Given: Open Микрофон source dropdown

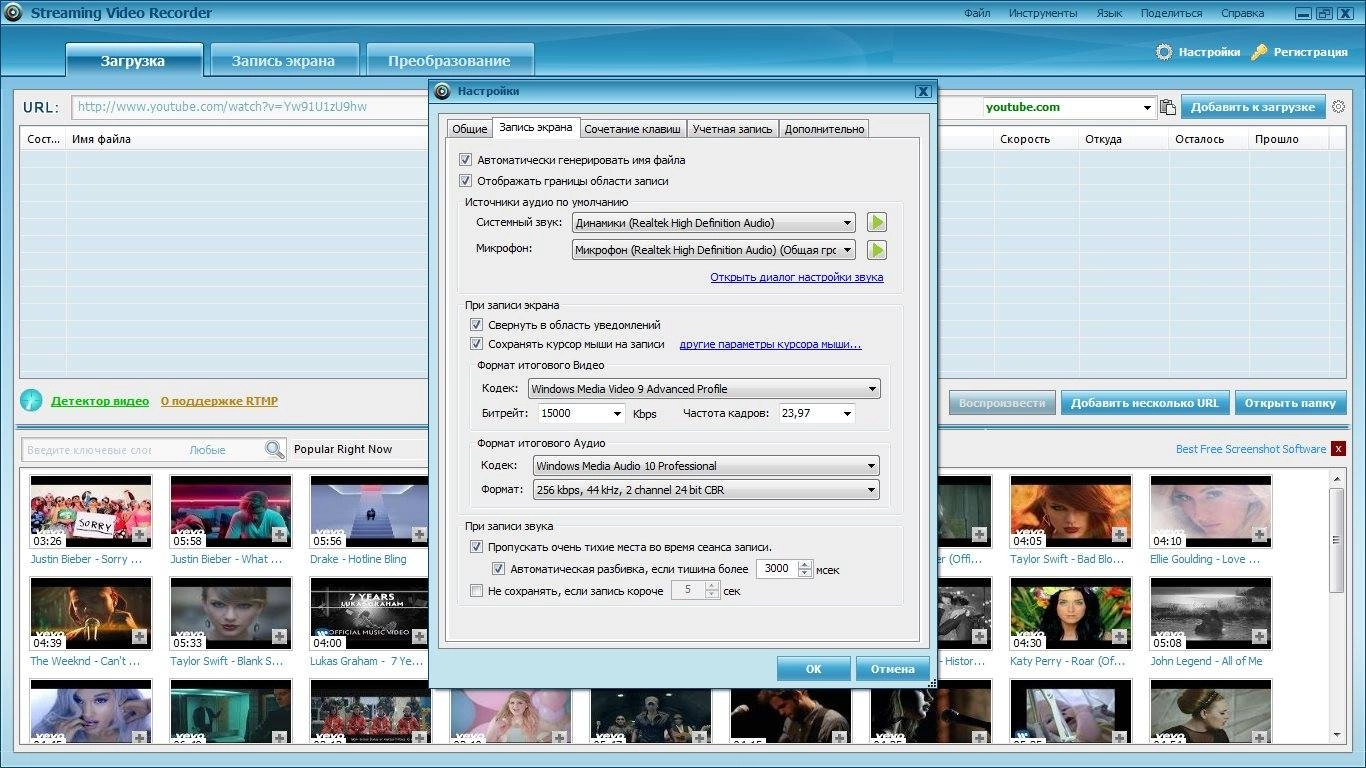Looking at the screenshot, I should 714,250.
